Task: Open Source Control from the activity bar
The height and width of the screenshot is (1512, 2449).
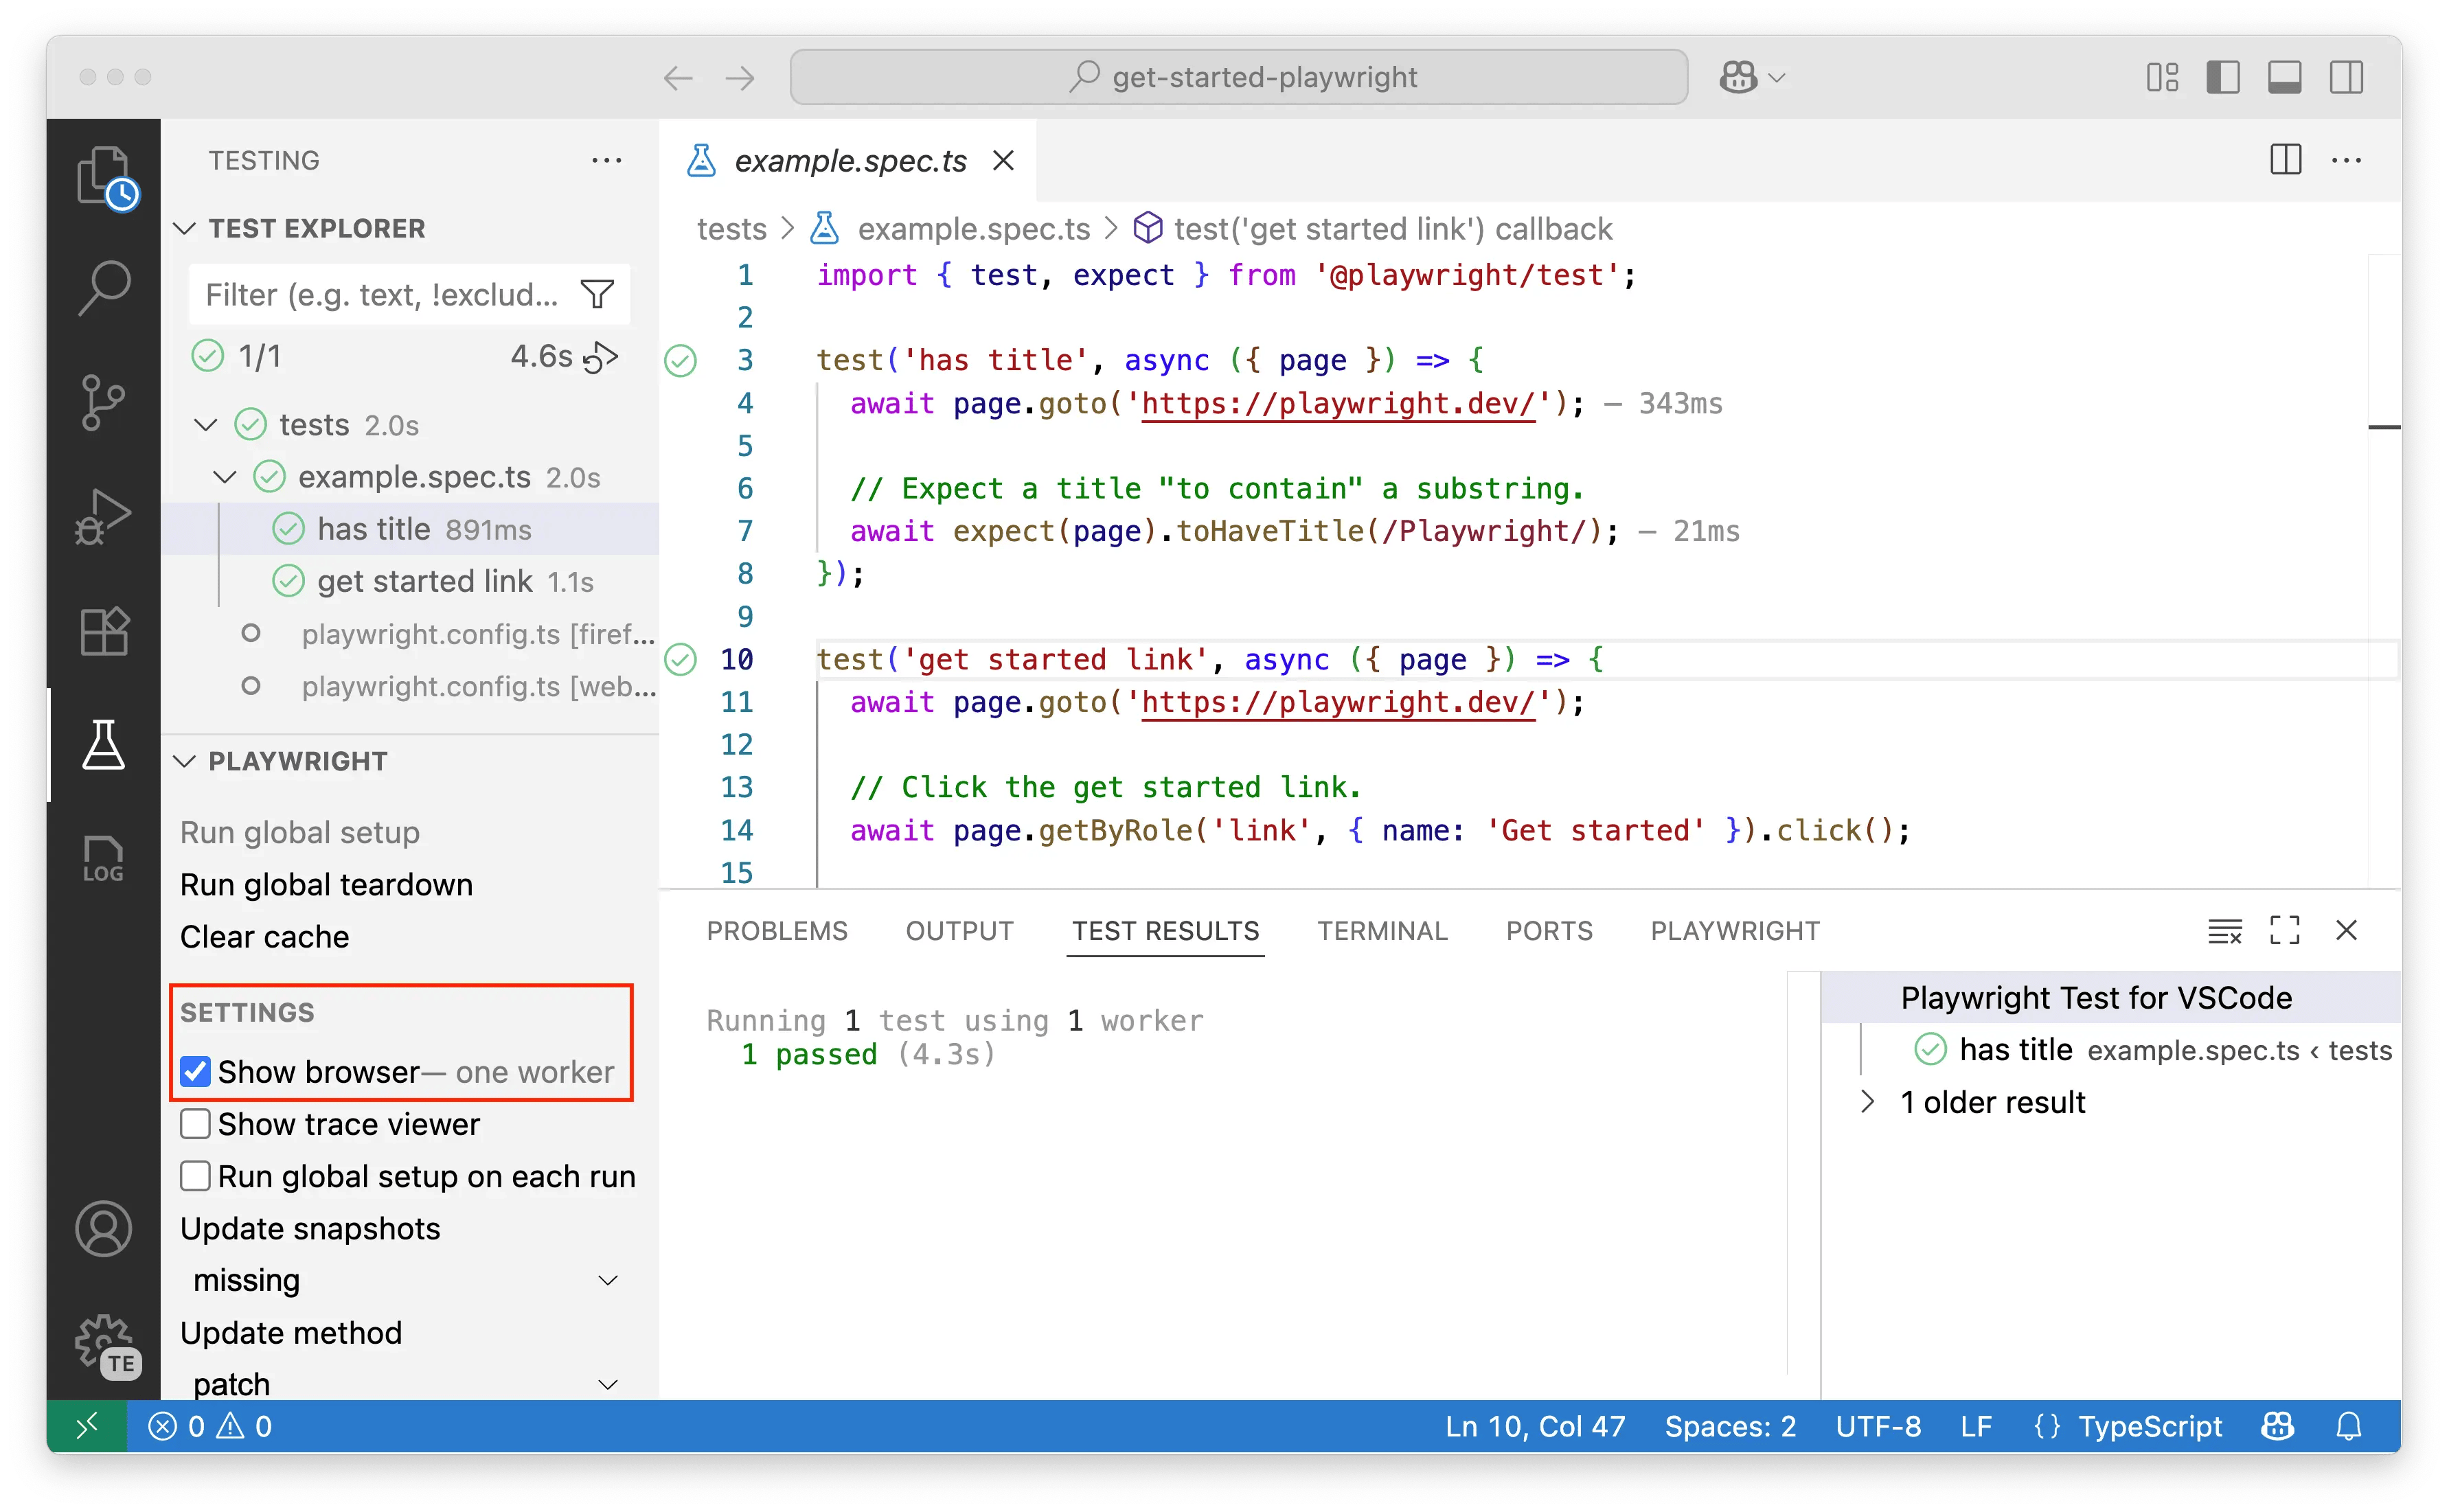Action: (103, 402)
